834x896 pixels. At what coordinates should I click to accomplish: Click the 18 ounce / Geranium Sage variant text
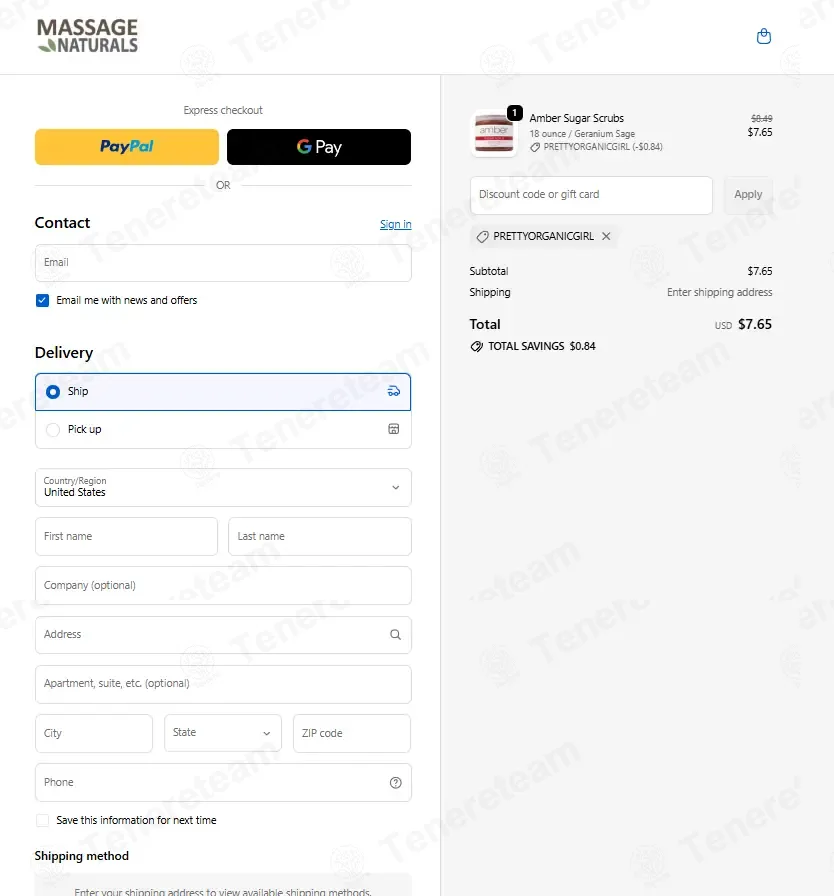click(582, 134)
